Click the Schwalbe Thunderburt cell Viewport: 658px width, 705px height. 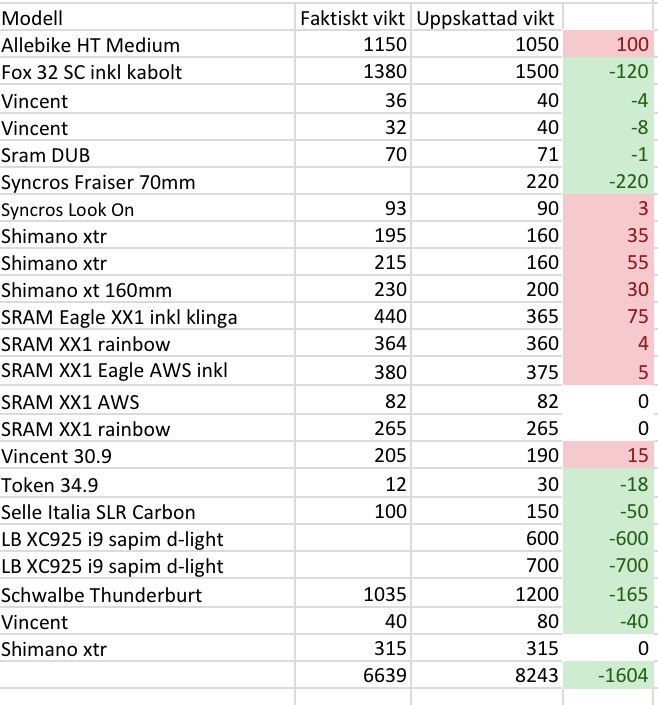point(147,594)
